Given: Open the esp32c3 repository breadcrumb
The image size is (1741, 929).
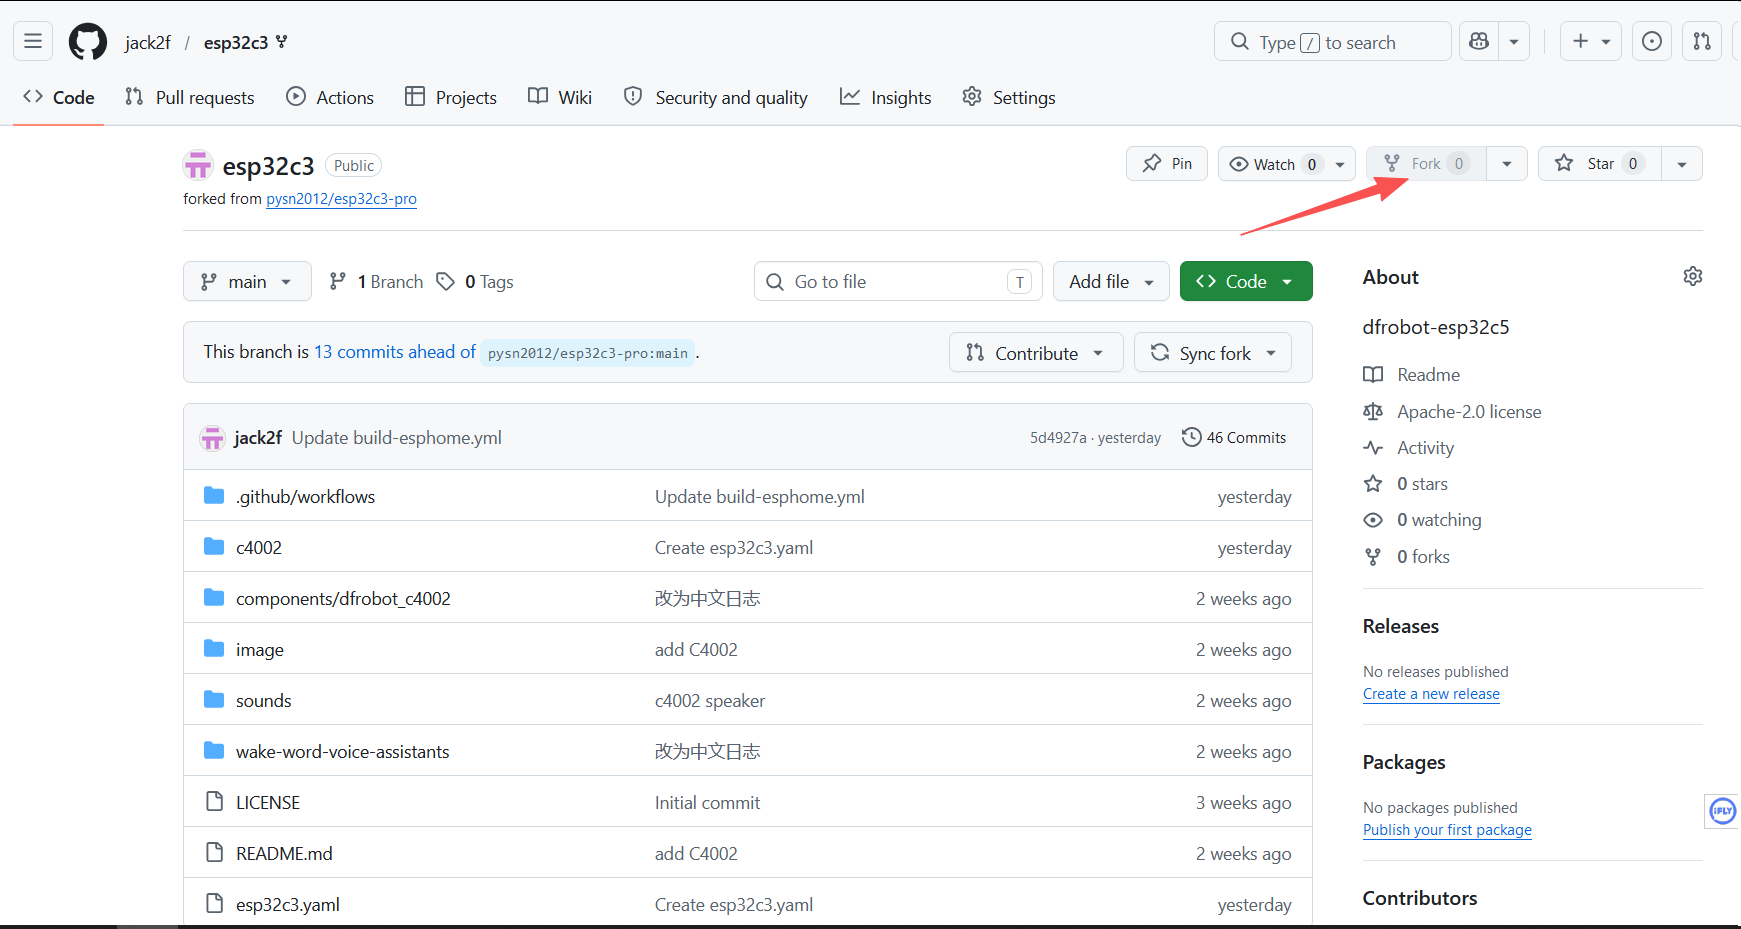Looking at the screenshot, I should [x=236, y=42].
